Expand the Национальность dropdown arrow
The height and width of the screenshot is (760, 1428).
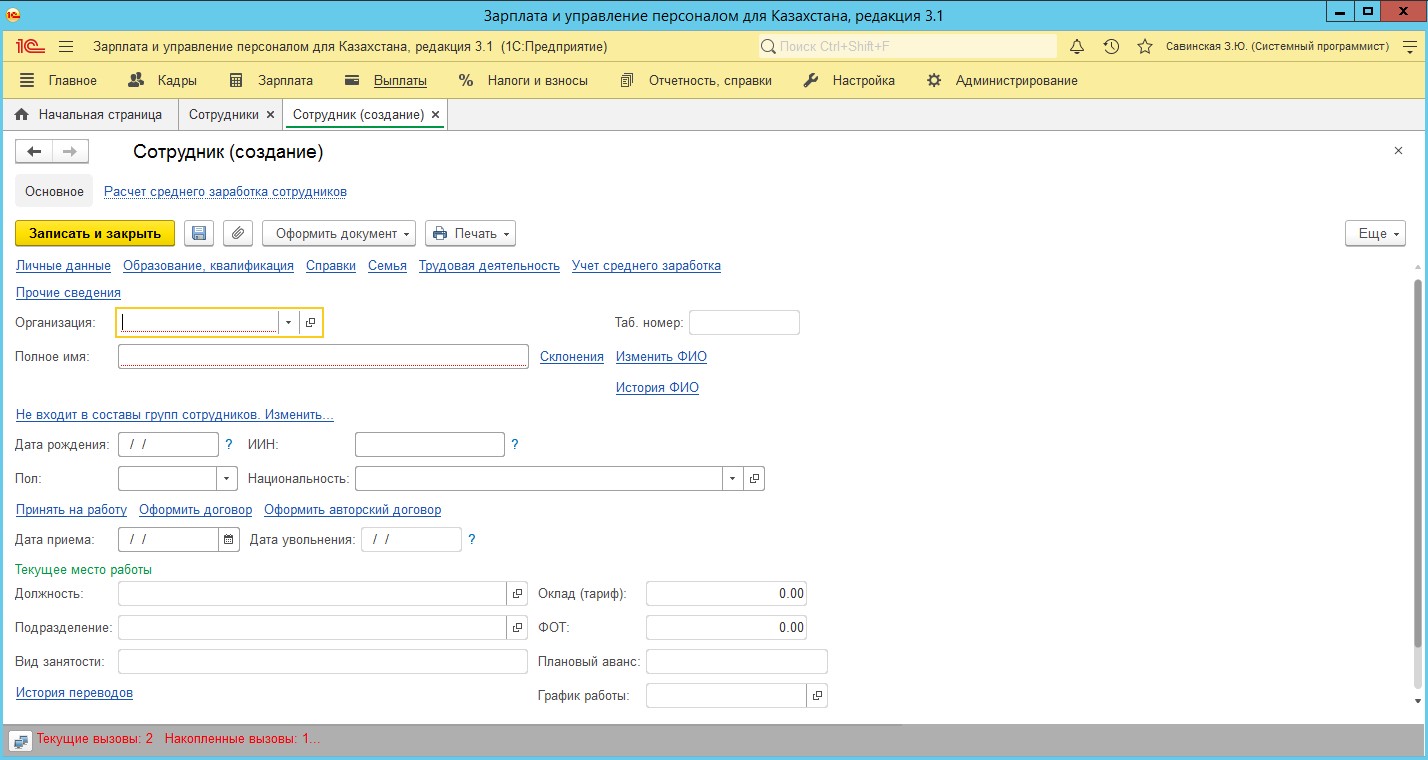point(733,479)
